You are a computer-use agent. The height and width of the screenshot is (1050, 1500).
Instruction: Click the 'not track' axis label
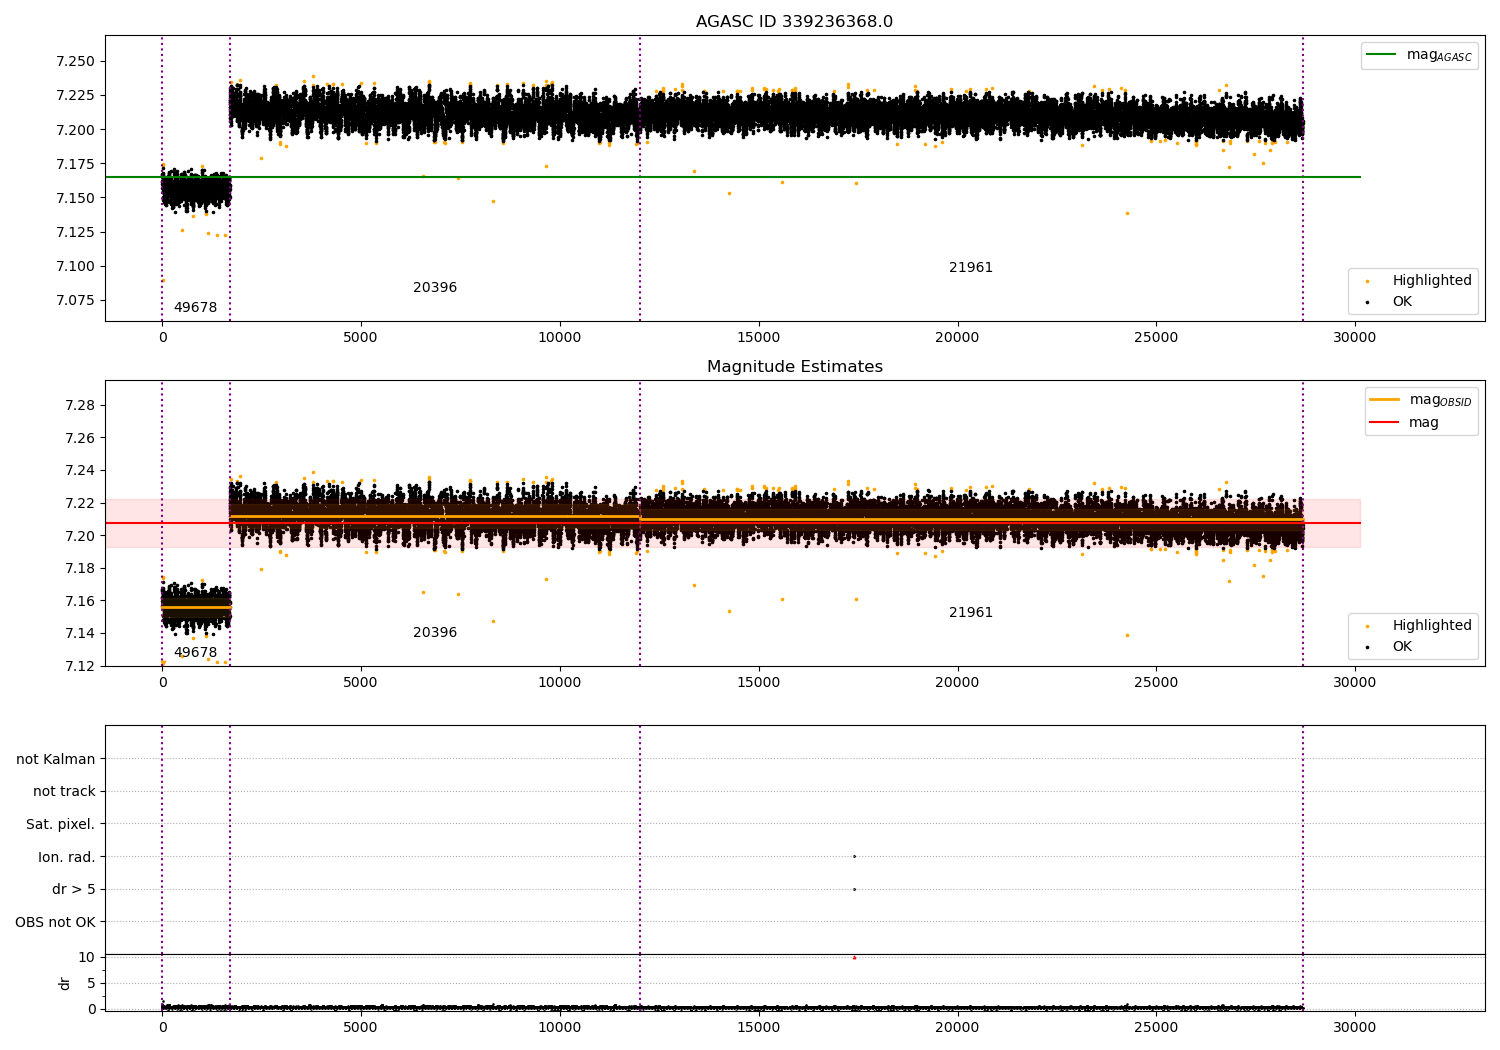point(64,791)
